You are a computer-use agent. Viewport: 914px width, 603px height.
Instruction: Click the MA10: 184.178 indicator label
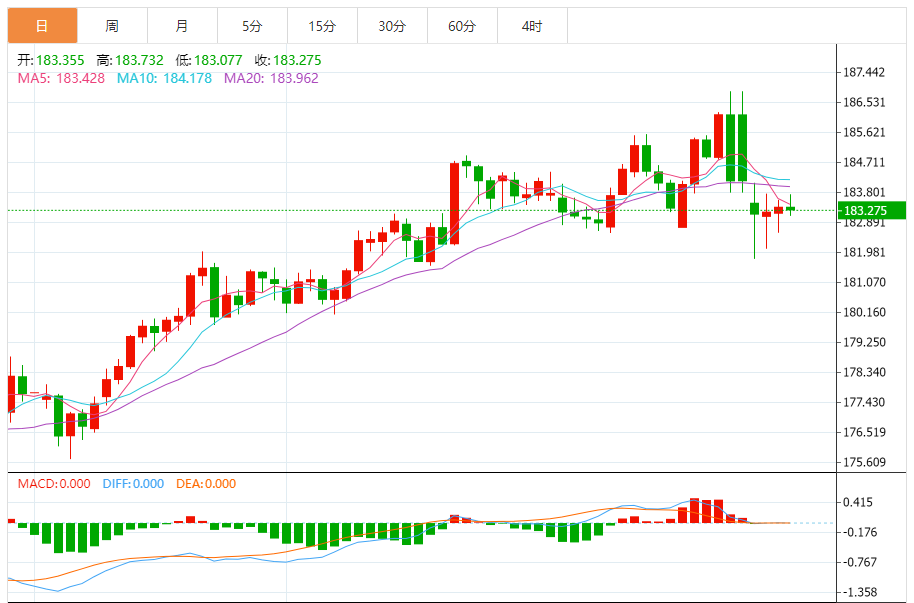click(x=164, y=77)
